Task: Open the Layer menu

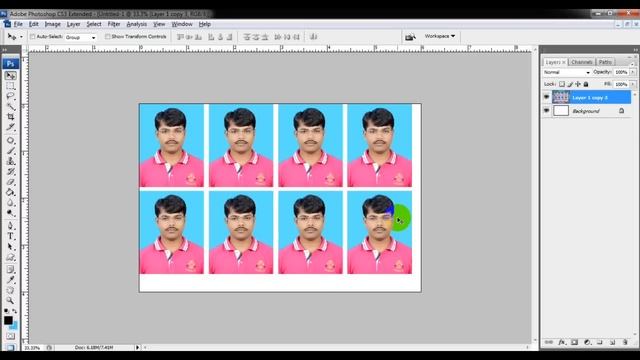Action: [73, 24]
